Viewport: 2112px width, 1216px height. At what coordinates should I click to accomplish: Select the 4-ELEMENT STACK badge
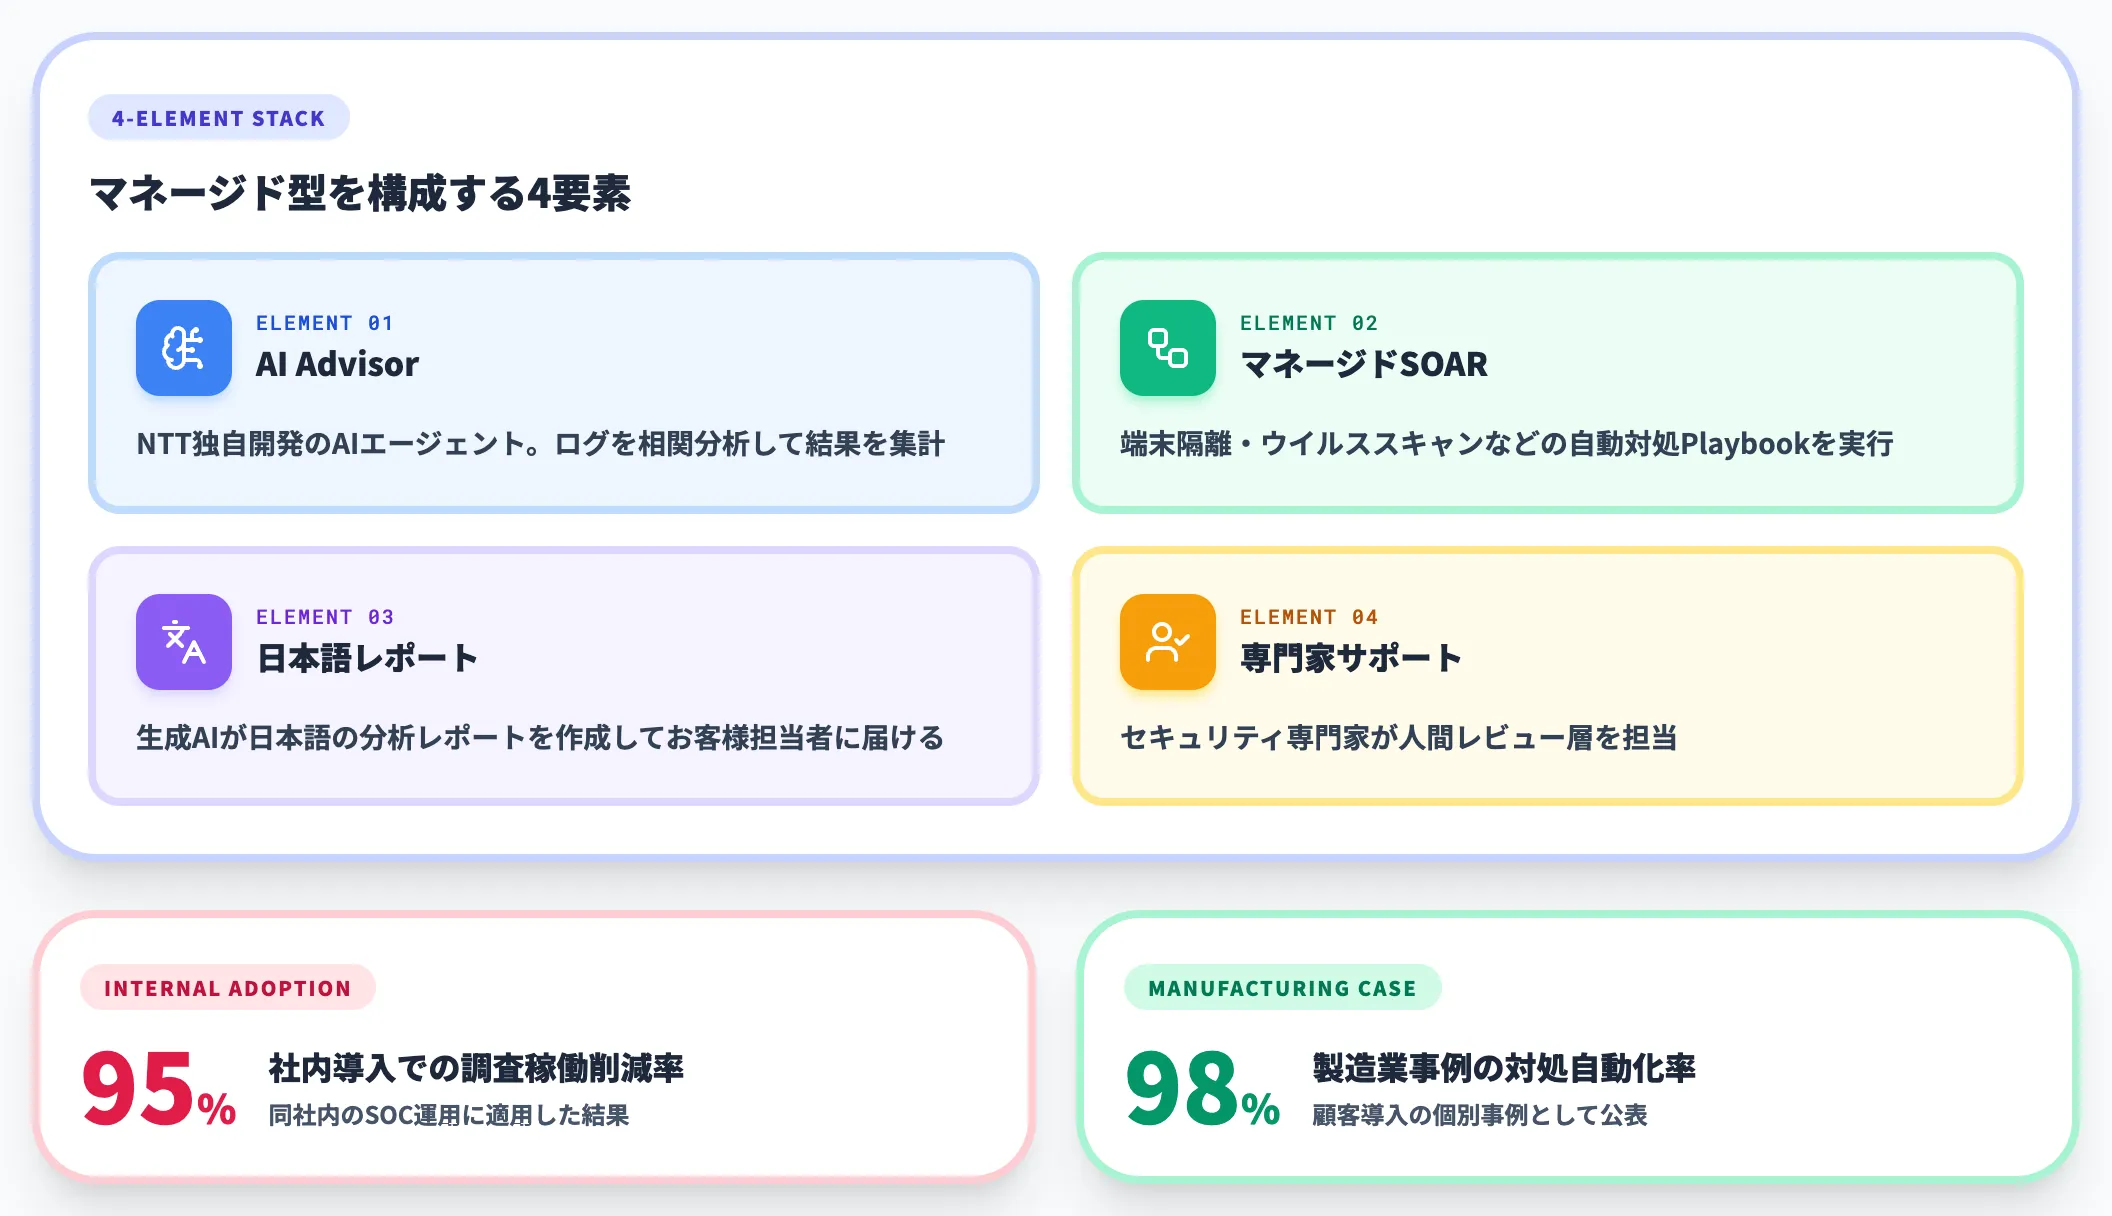[219, 118]
